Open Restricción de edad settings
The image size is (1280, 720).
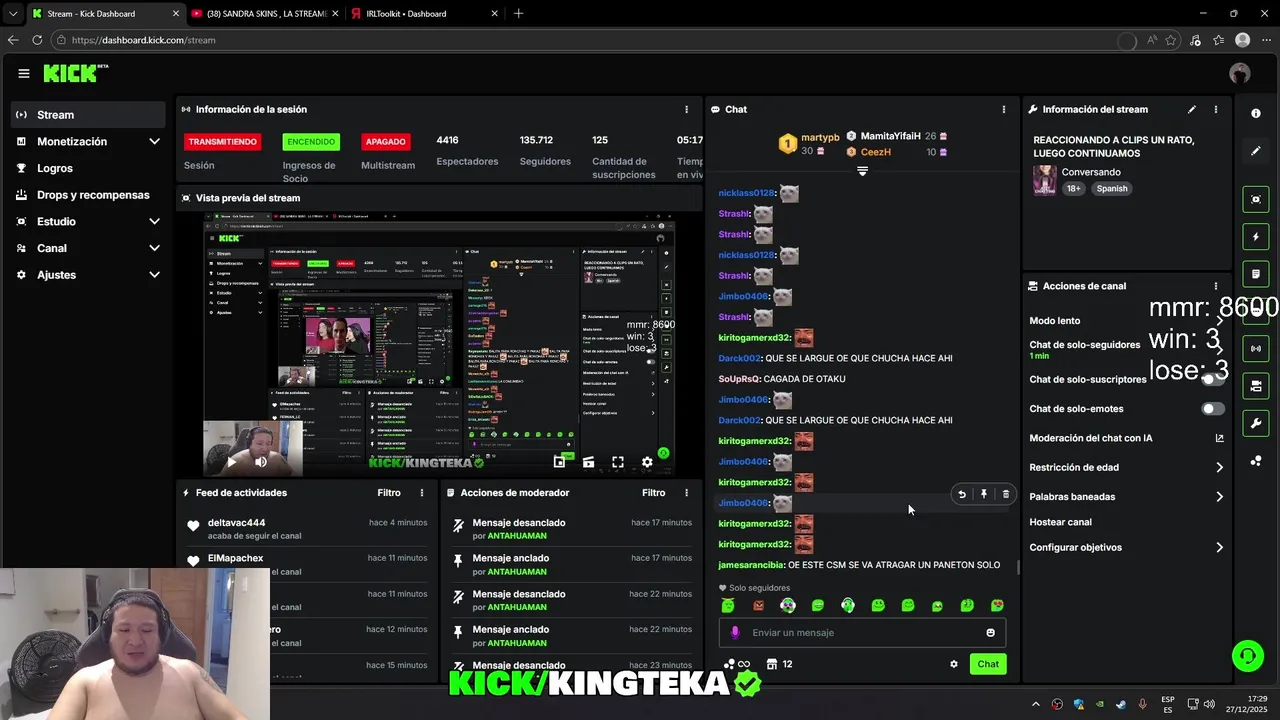point(1126,467)
